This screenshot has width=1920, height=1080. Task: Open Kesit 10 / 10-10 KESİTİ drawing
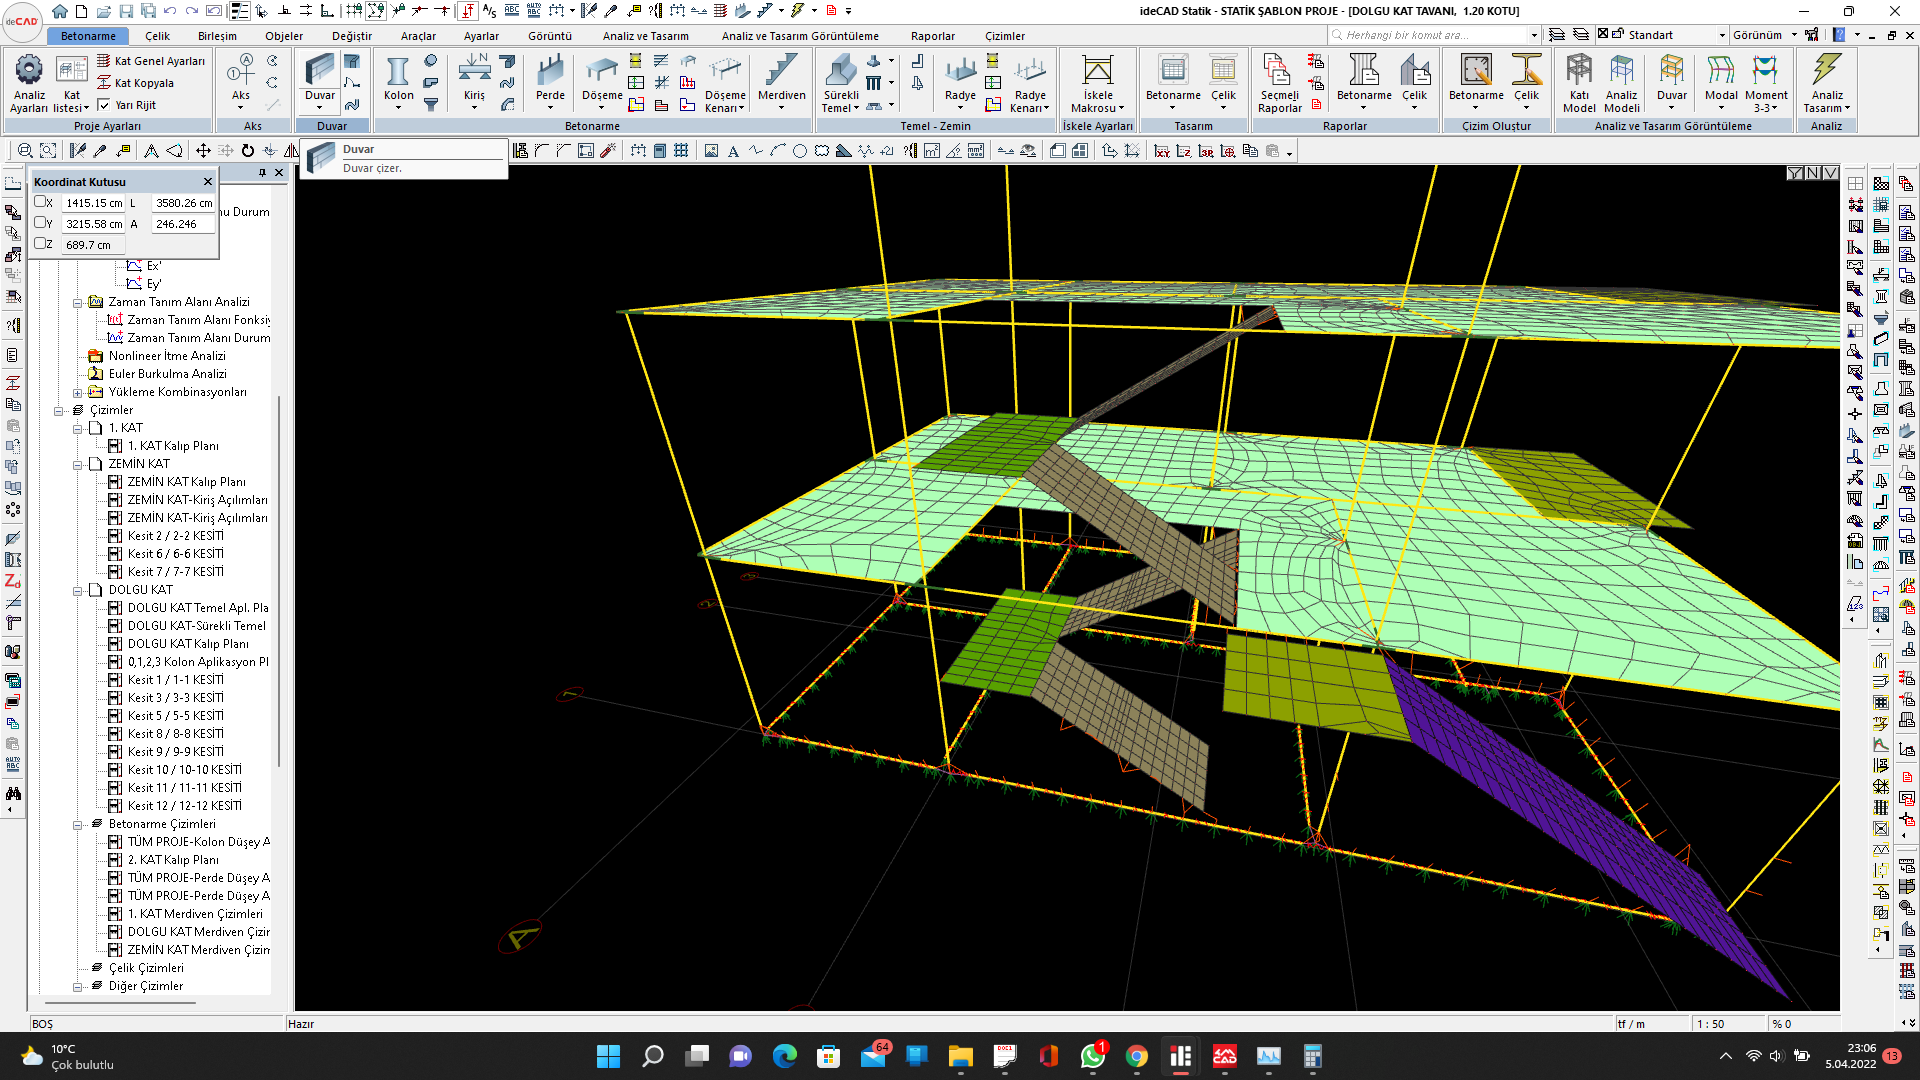click(184, 770)
